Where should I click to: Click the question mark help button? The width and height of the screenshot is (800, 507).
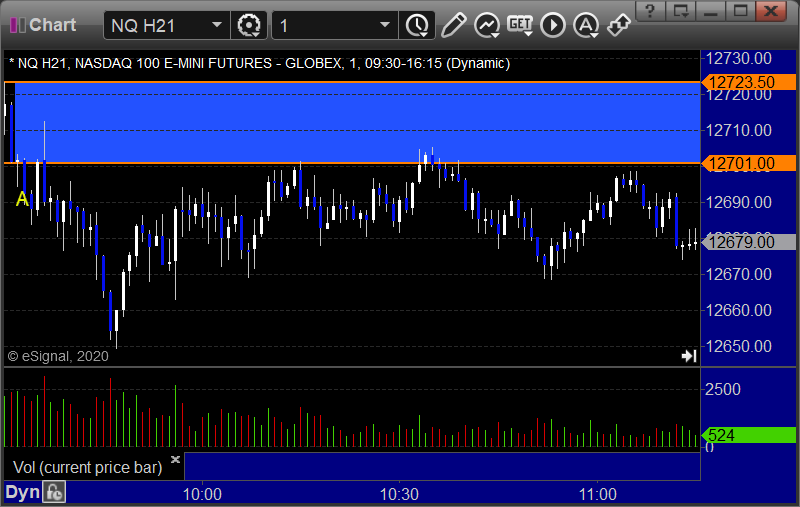(650, 11)
